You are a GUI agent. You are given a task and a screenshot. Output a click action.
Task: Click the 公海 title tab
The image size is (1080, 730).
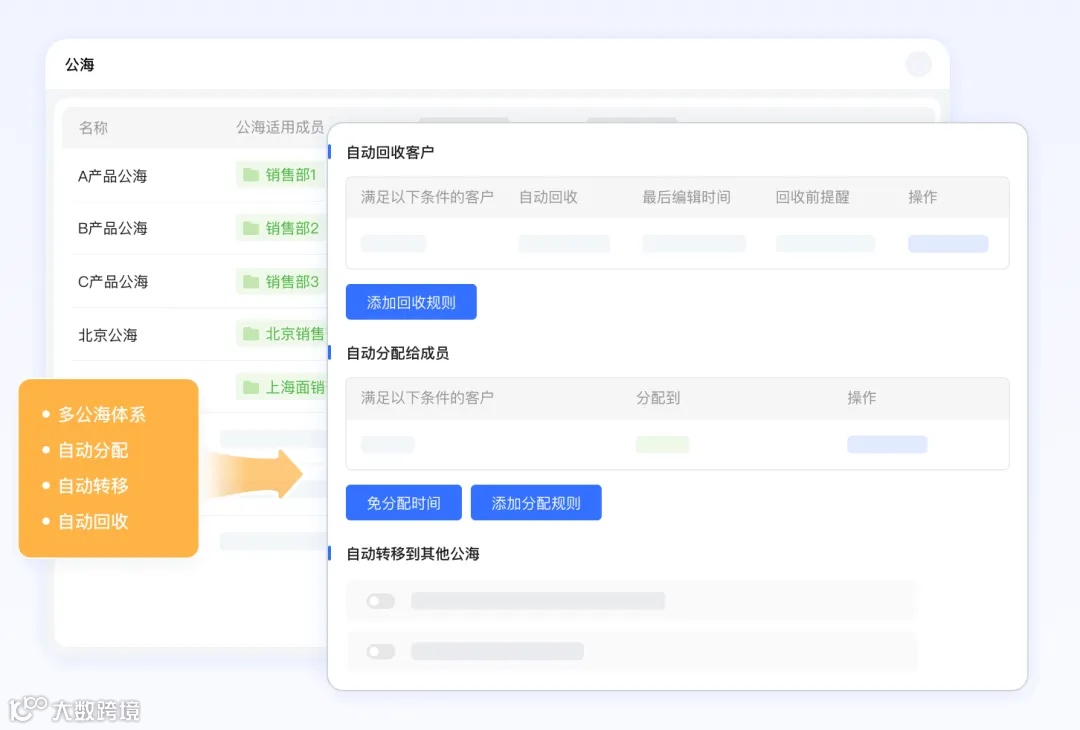tap(80, 64)
